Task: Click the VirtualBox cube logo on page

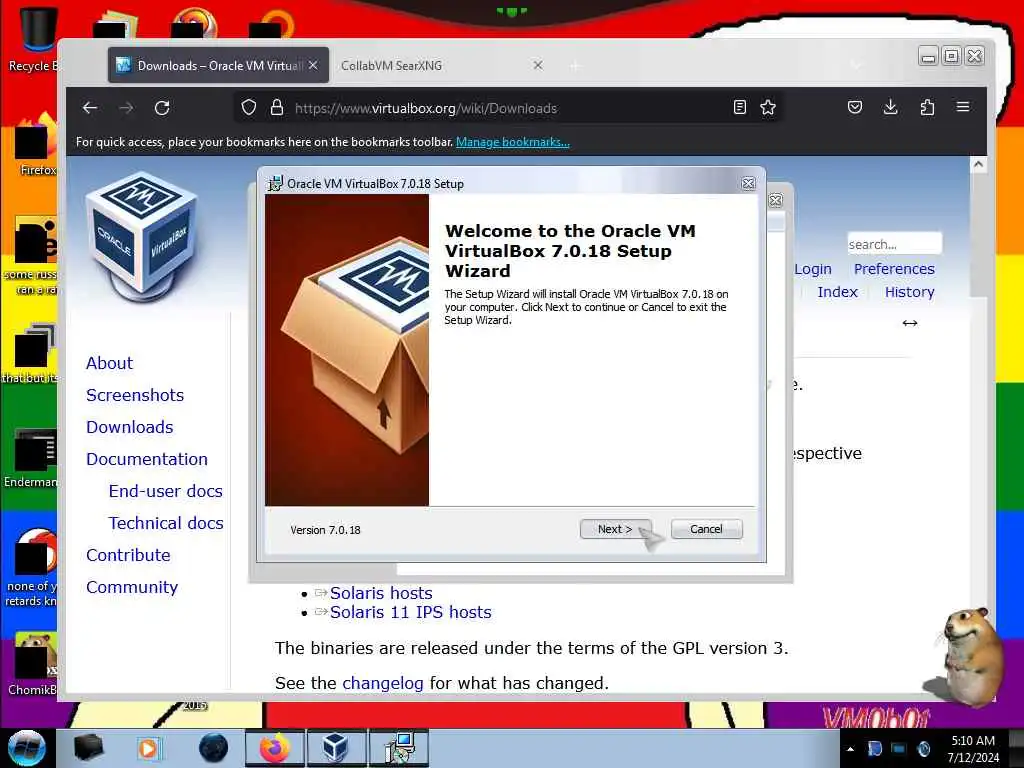Action: click(x=141, y=235)
